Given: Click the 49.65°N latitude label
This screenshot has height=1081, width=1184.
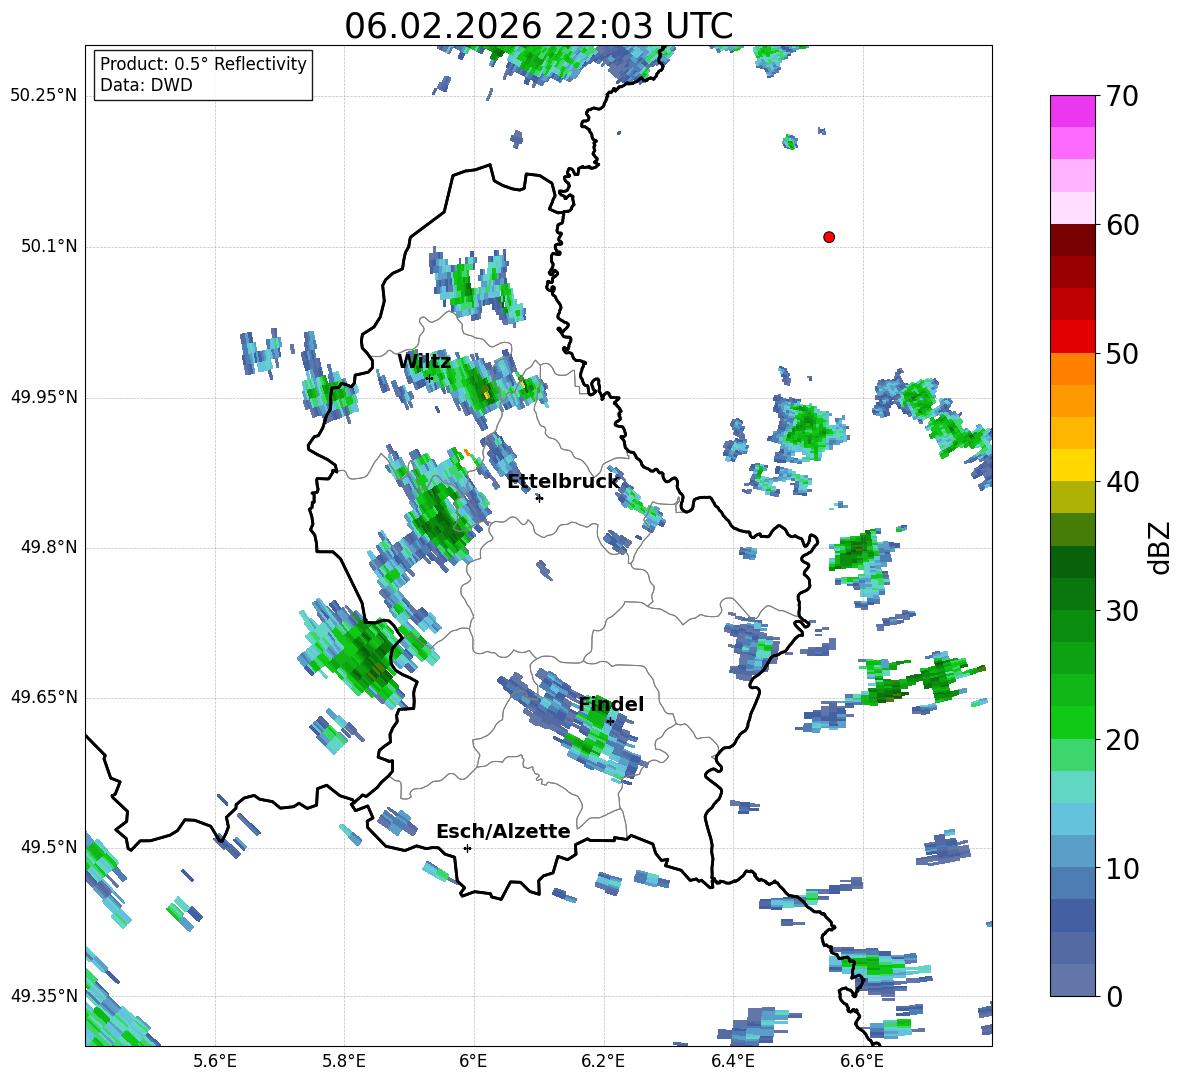Looking at the screenshot, I should [x=44, y=696].
